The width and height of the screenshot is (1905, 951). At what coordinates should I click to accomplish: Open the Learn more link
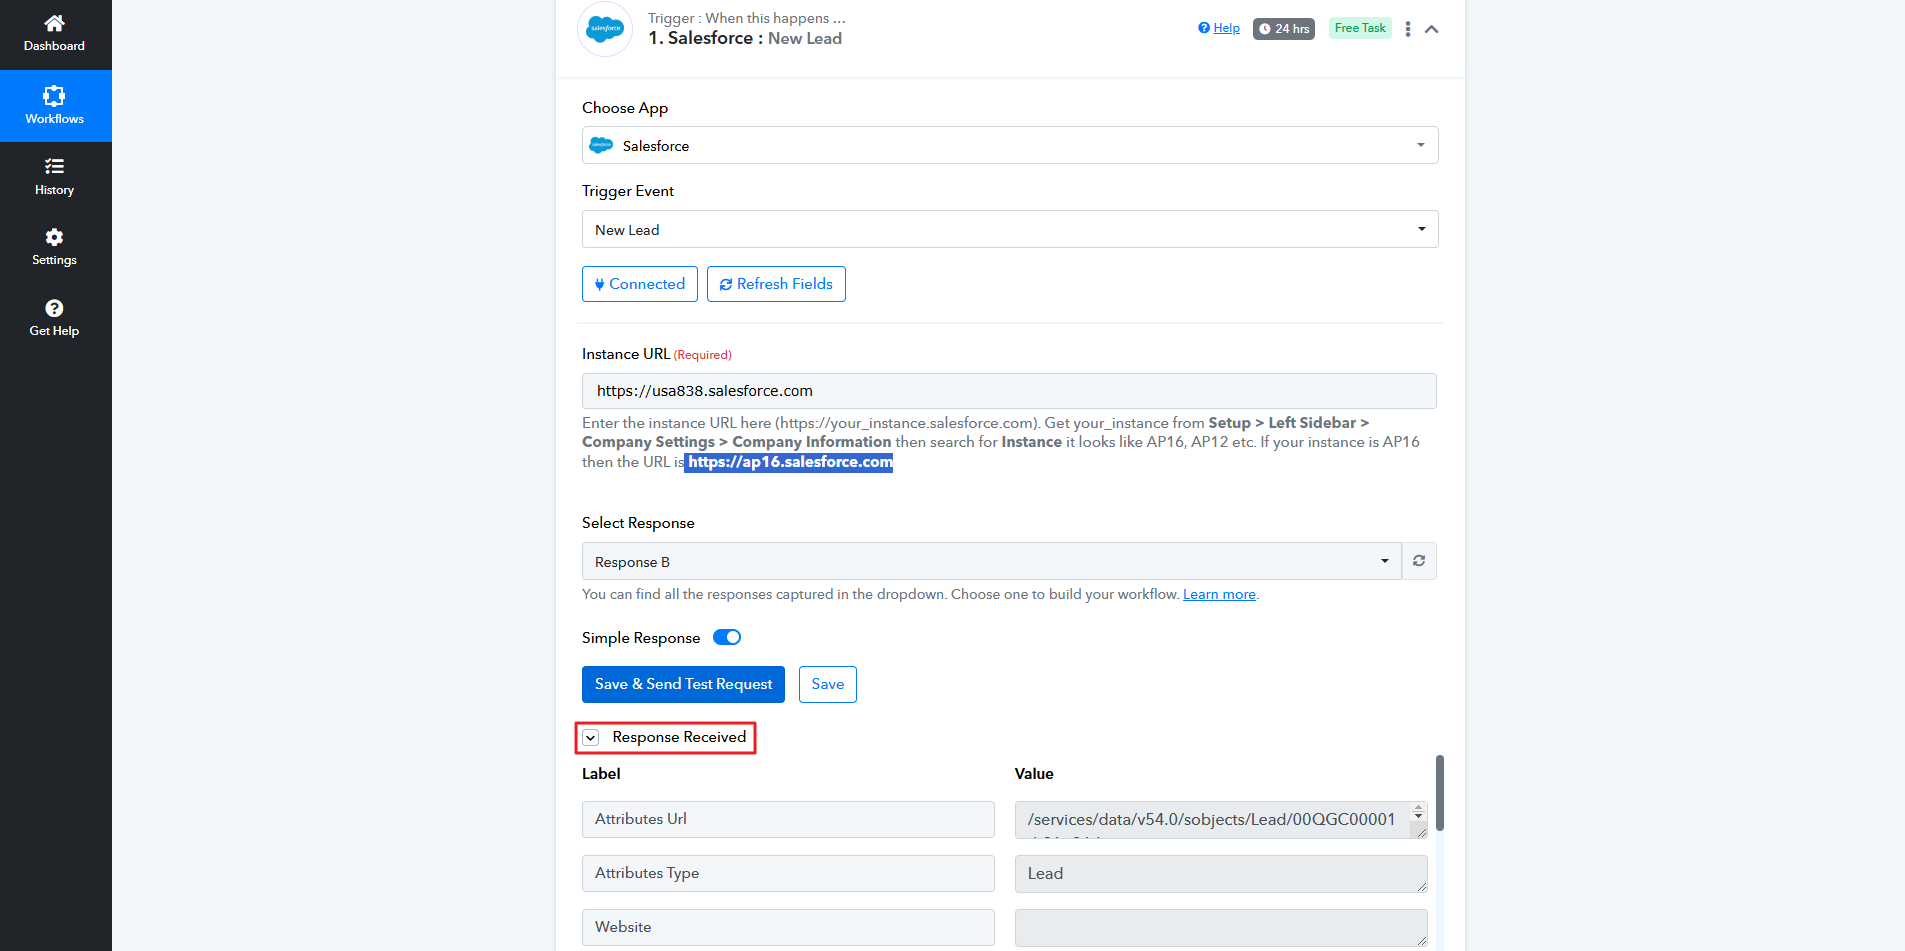[1219, 595]
